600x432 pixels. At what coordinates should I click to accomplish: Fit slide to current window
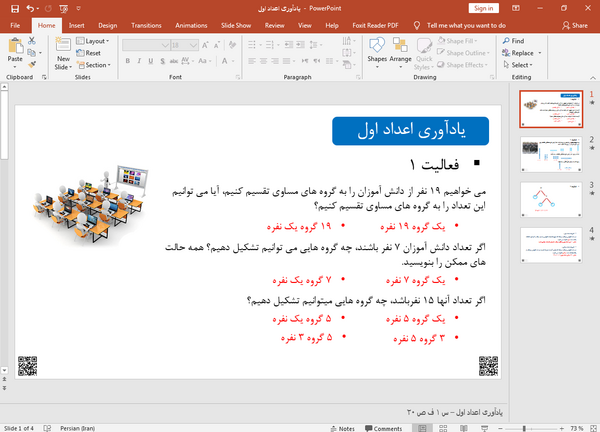[593, 428]
